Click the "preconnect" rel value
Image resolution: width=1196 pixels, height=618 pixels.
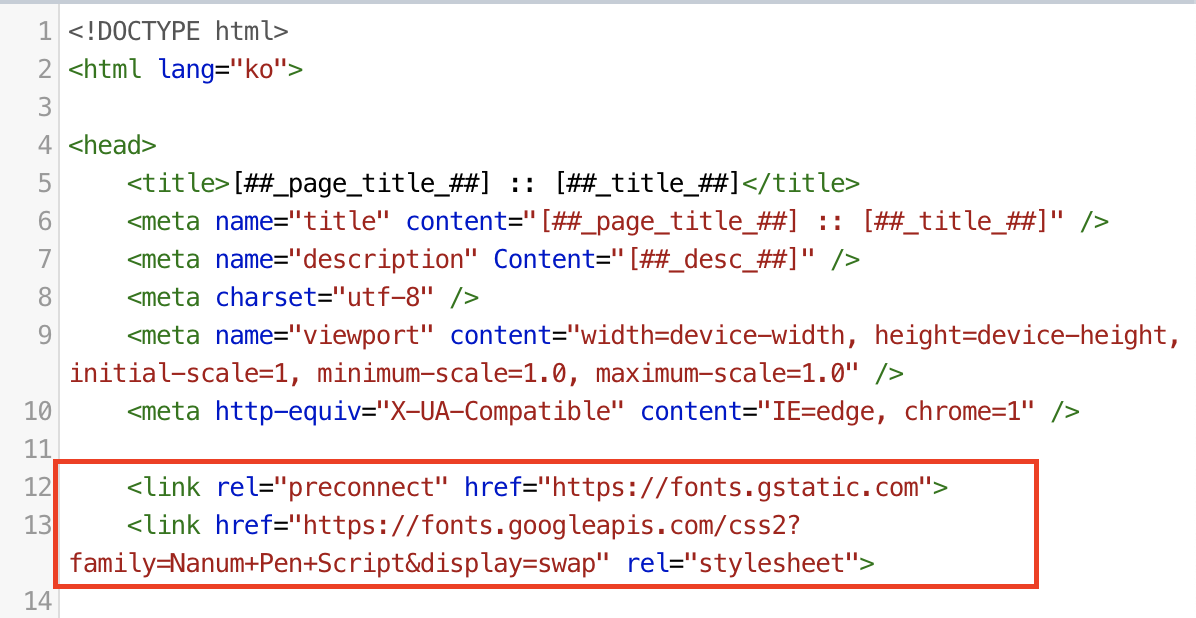[x=362, y=487]
